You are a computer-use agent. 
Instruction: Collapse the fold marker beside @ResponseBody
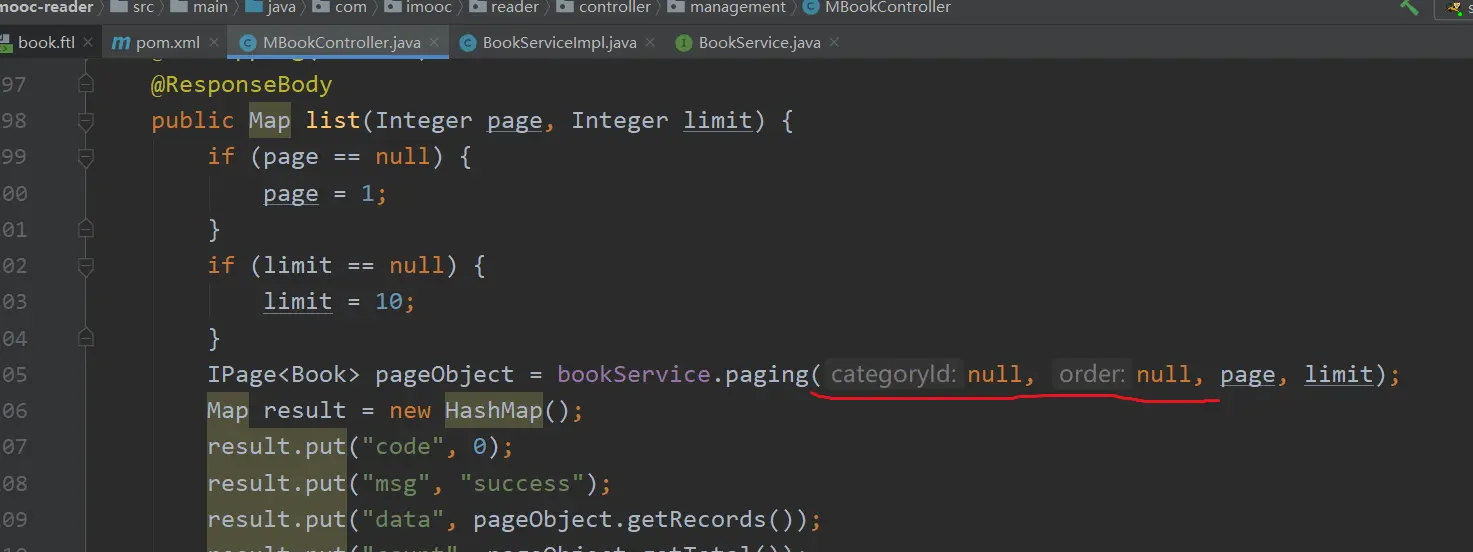[x=85, y=85]
